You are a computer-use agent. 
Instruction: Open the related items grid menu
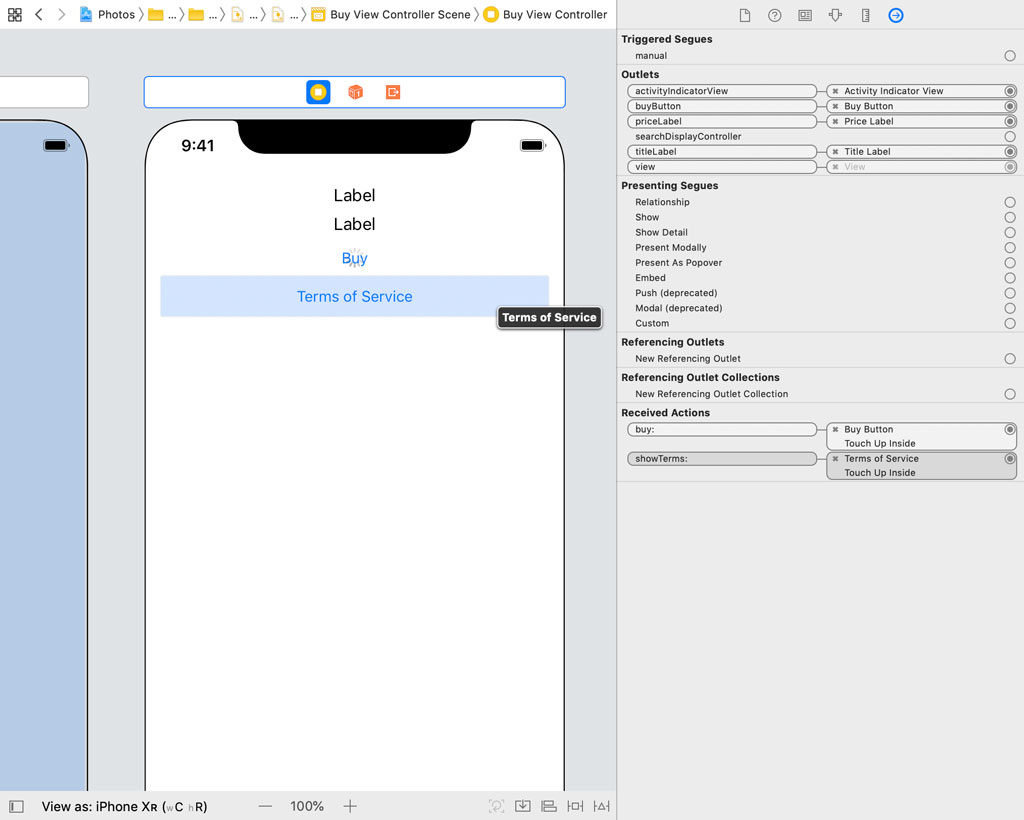point(14,15)
